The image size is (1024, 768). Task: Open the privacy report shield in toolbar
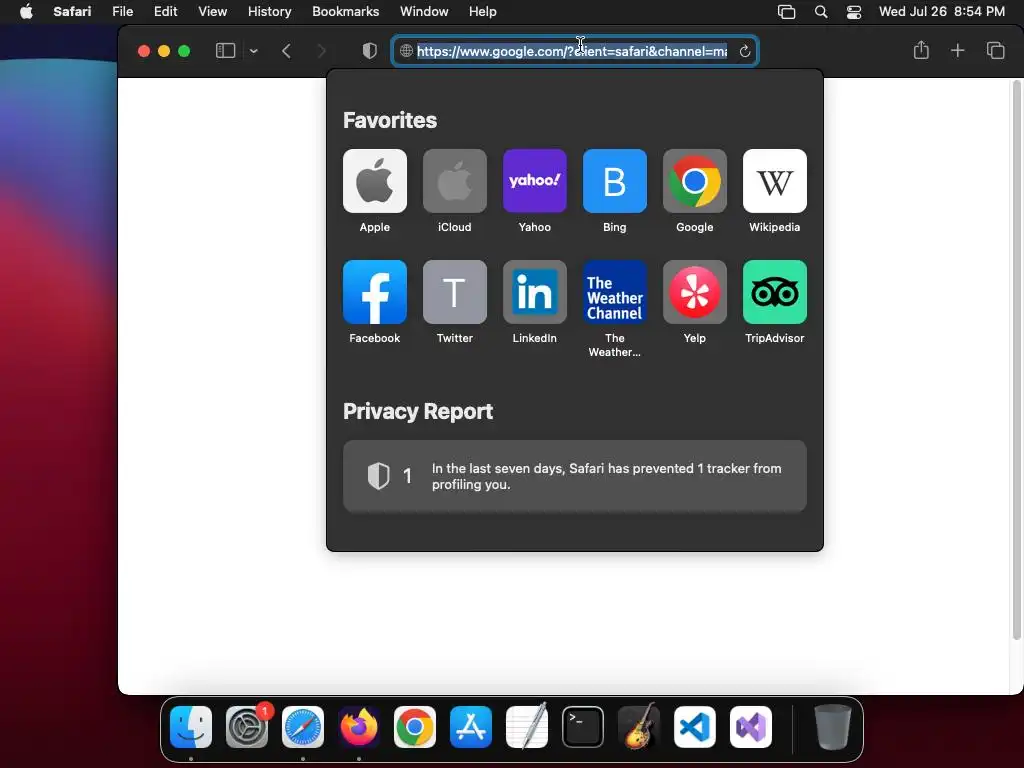click(370, 51)
